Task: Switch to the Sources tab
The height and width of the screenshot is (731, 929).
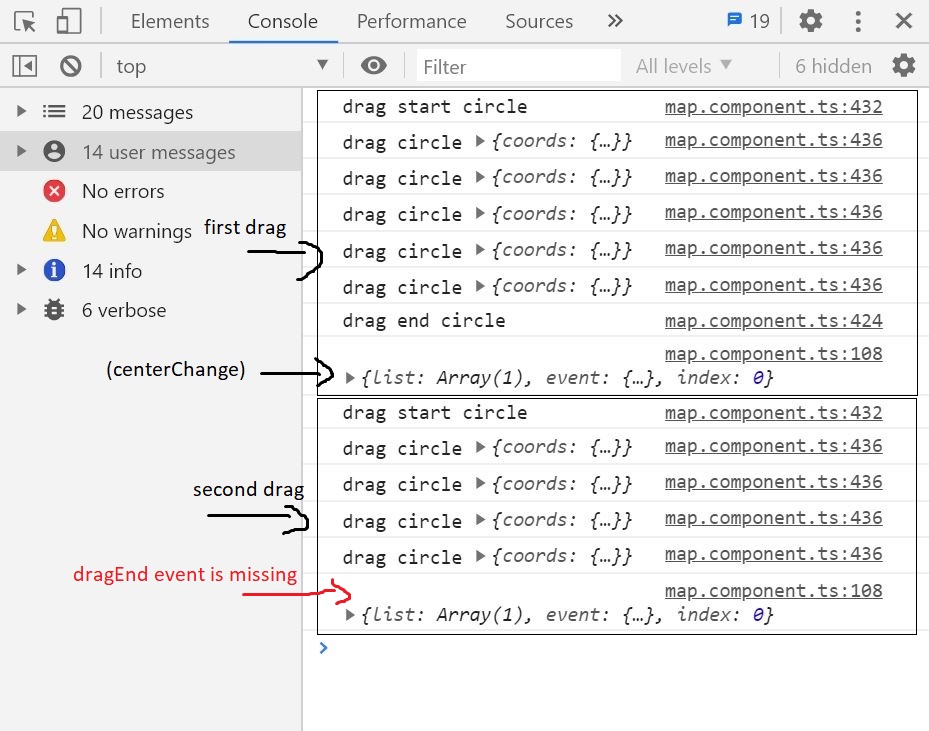Action: point(538,20)
